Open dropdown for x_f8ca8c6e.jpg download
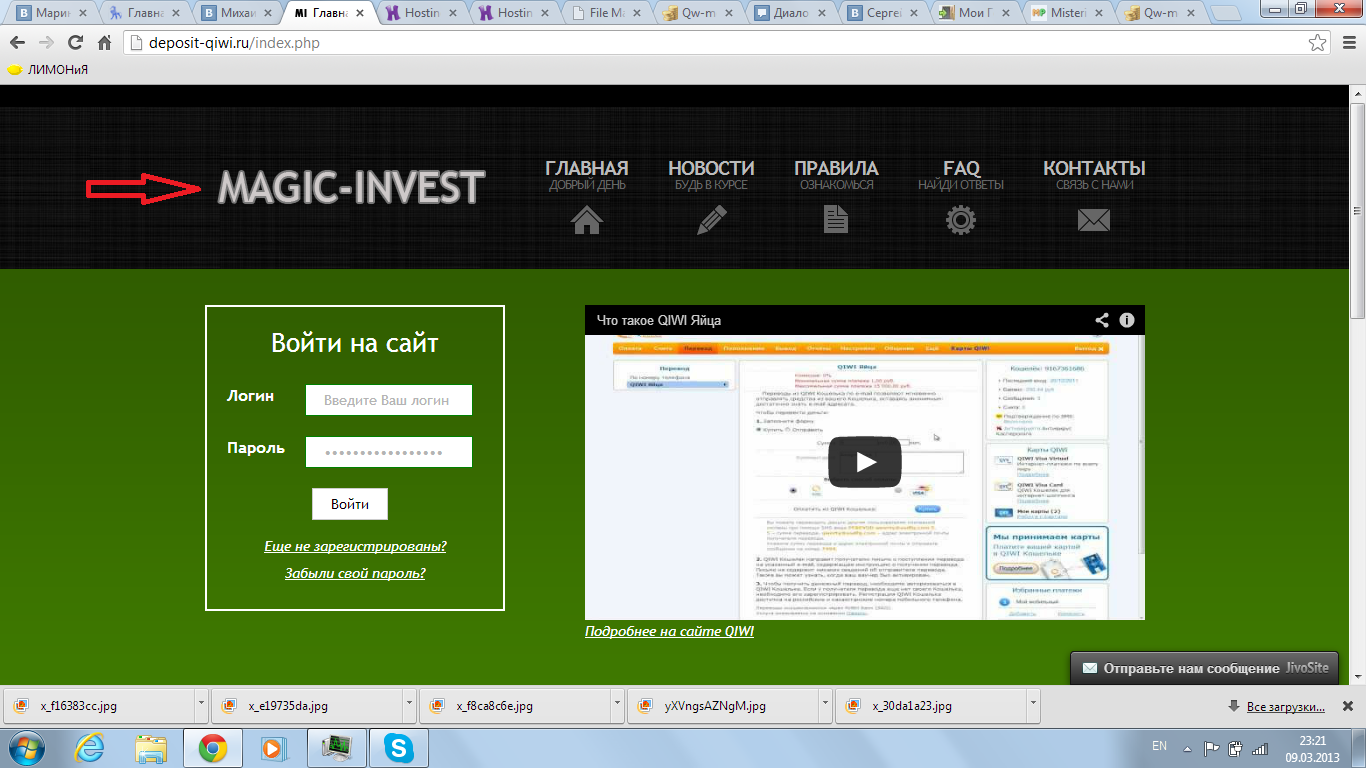The height and width of the screenshot is (768, 1366). (x=617, y=705)
